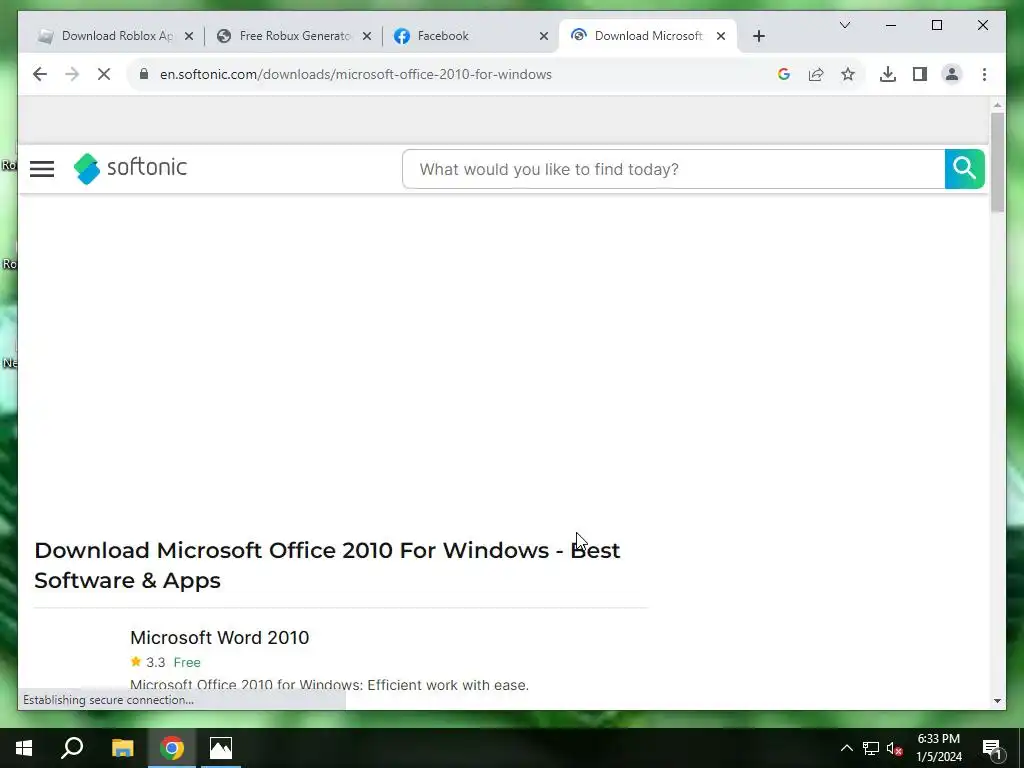Screen dimensions: 1024x768
Task: Click the Softonic logo
Action: (x=130, y=168)
